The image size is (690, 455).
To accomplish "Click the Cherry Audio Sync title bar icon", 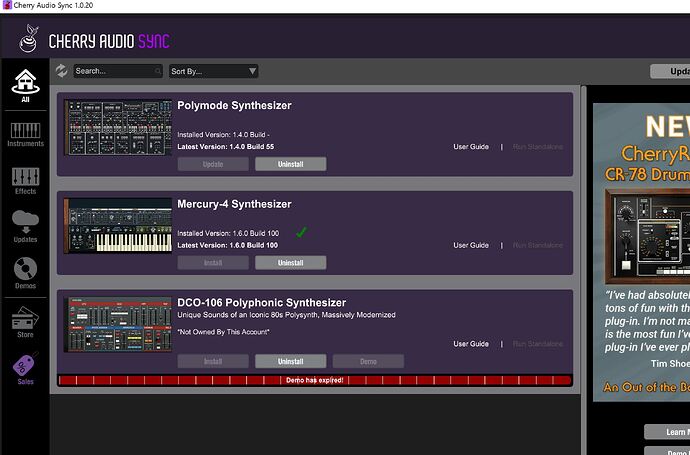I will [x=7, y=5].
